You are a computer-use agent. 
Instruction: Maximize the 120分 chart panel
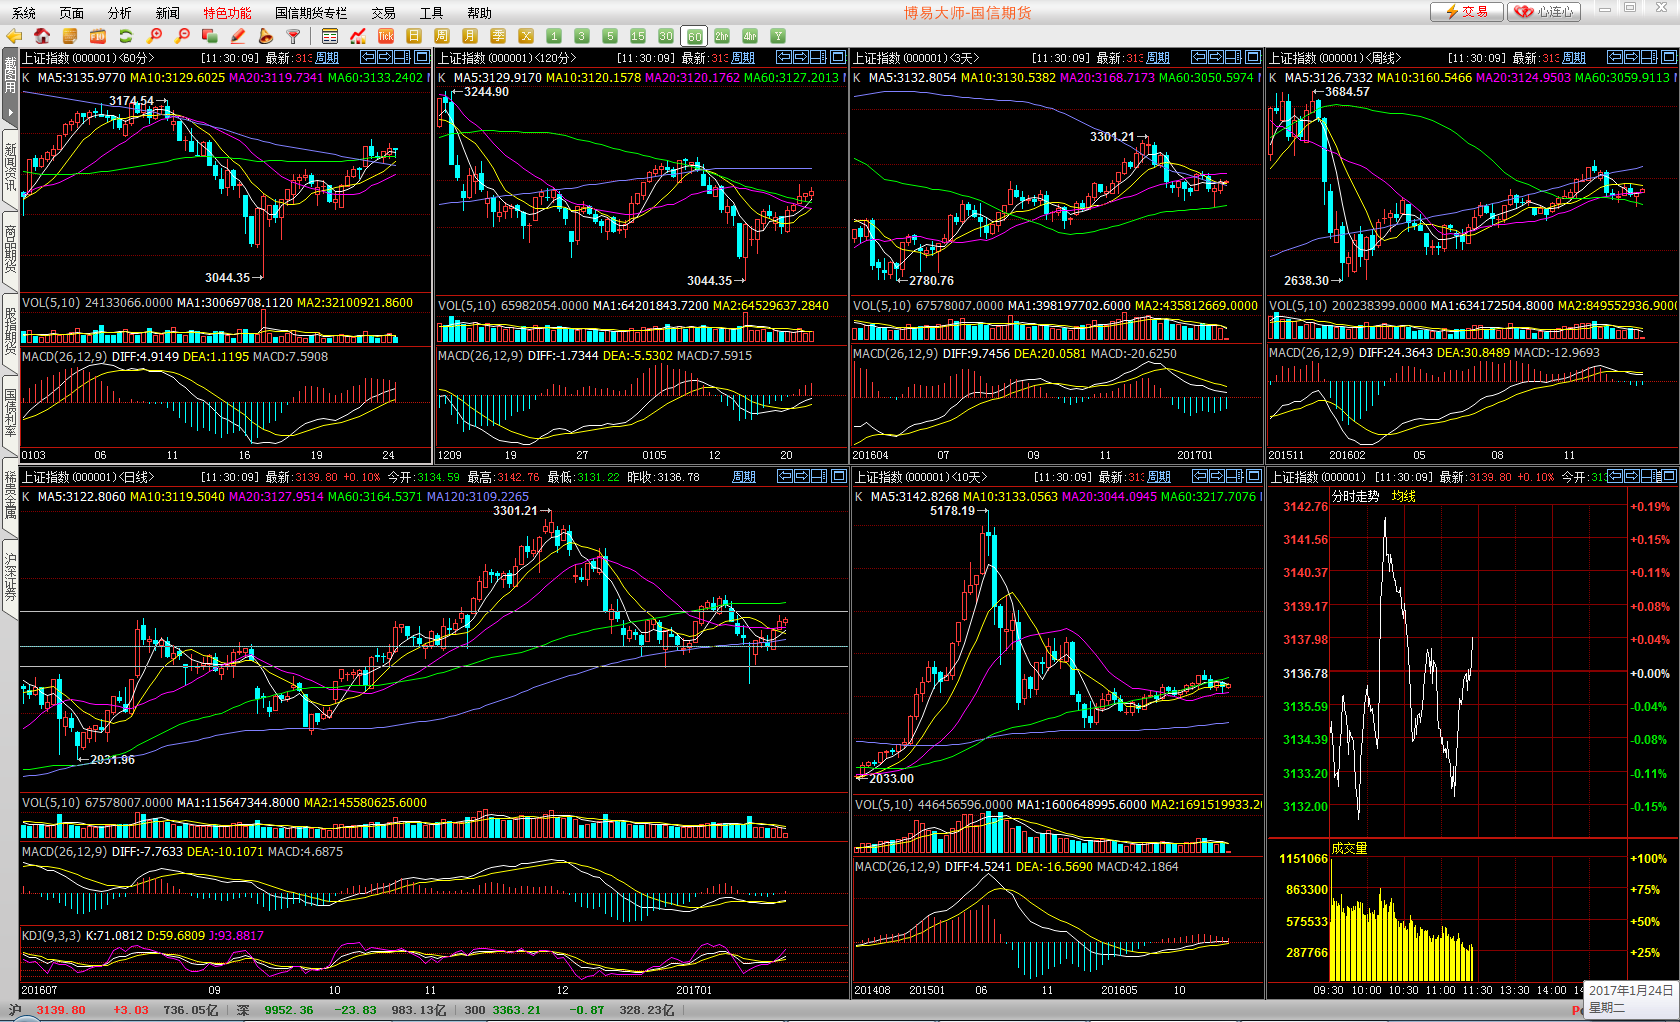pos(838,57)
